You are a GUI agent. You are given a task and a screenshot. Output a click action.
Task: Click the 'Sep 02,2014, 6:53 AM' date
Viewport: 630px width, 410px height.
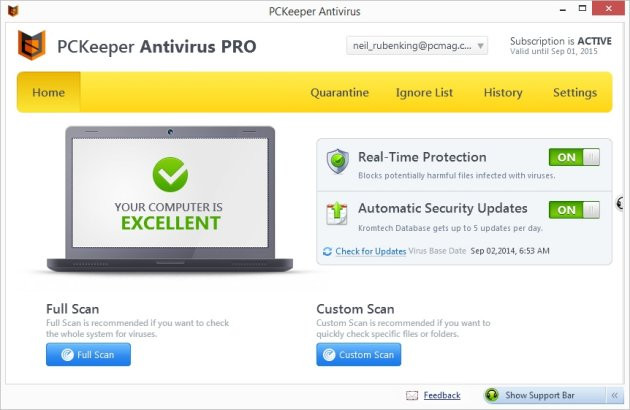510,251
